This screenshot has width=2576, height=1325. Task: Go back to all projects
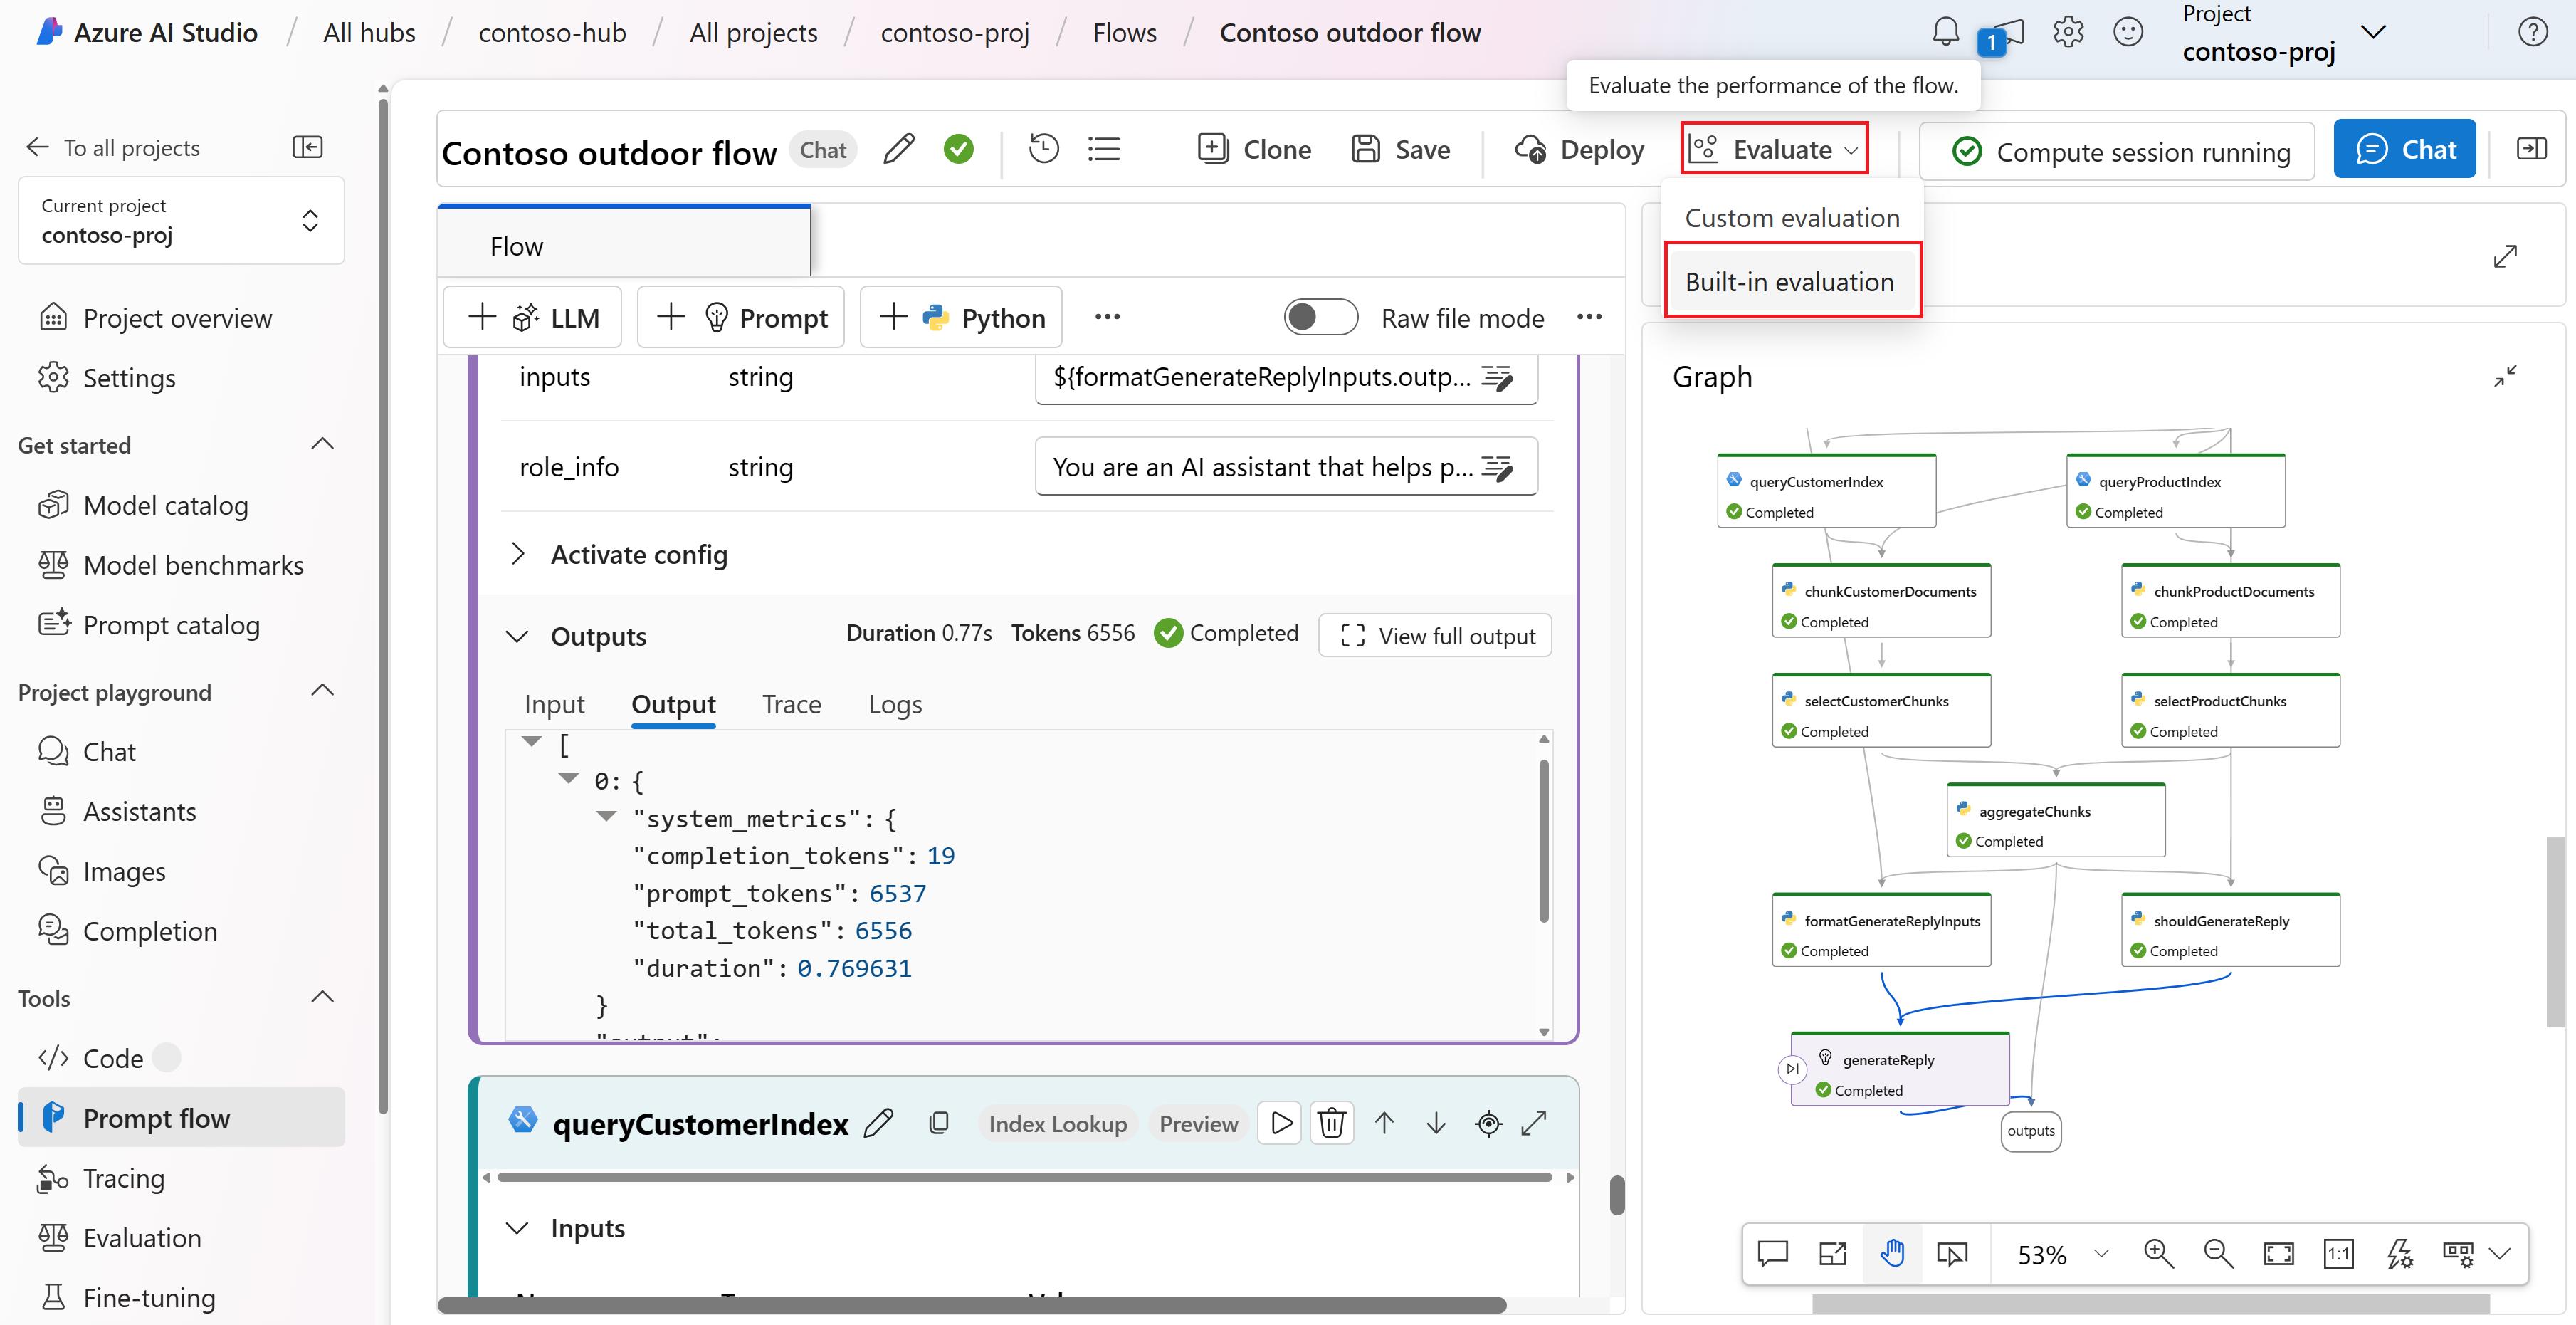112,147
